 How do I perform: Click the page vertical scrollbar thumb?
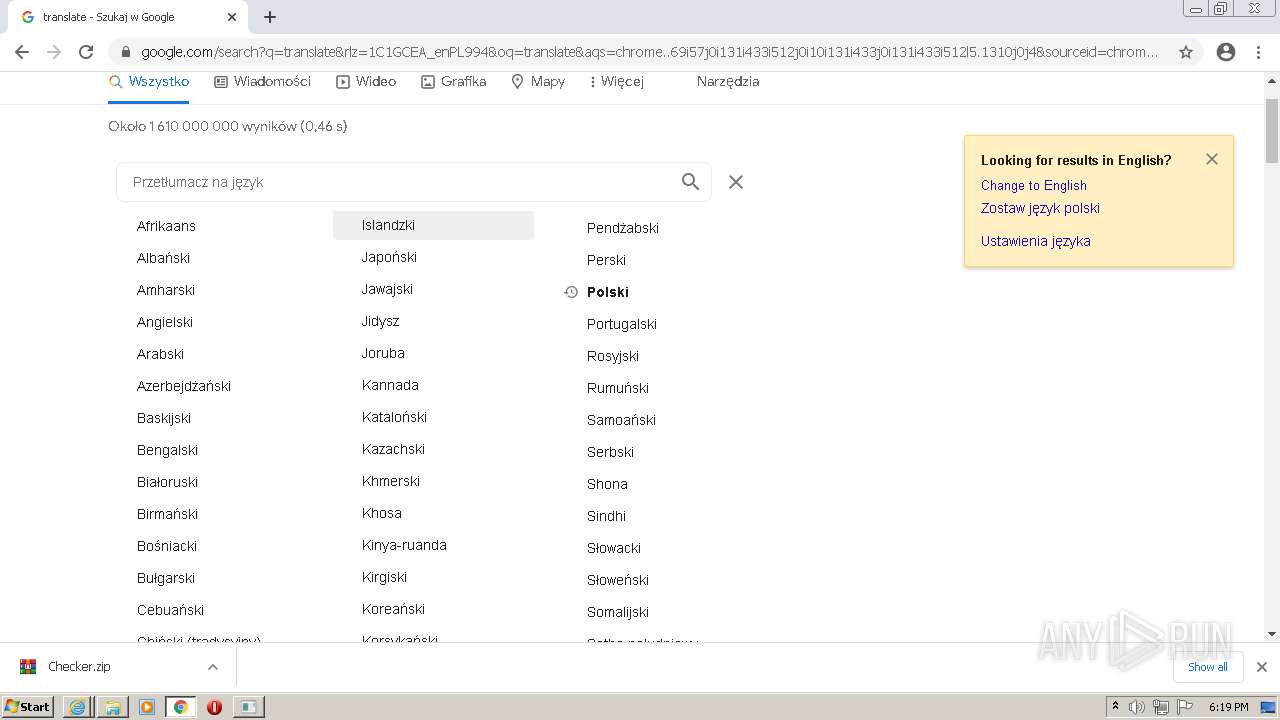[1272, 130]
